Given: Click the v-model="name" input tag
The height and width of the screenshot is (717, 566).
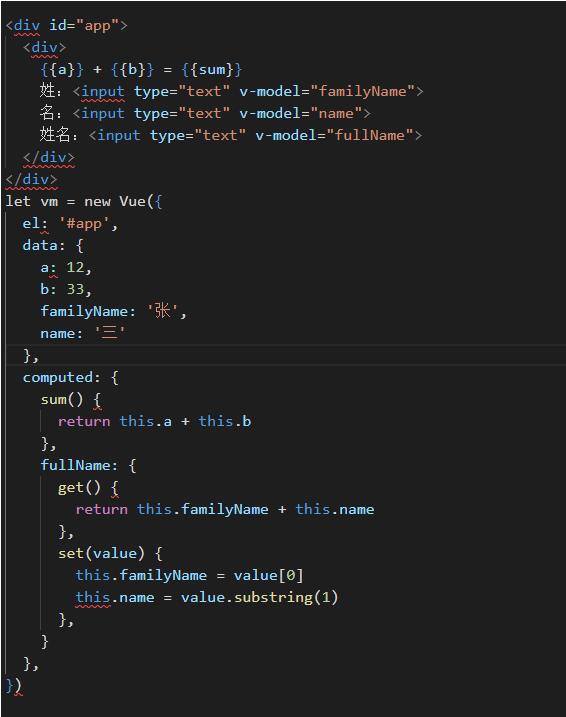Looking at the screenshot, I should click(x=221, y=113).
